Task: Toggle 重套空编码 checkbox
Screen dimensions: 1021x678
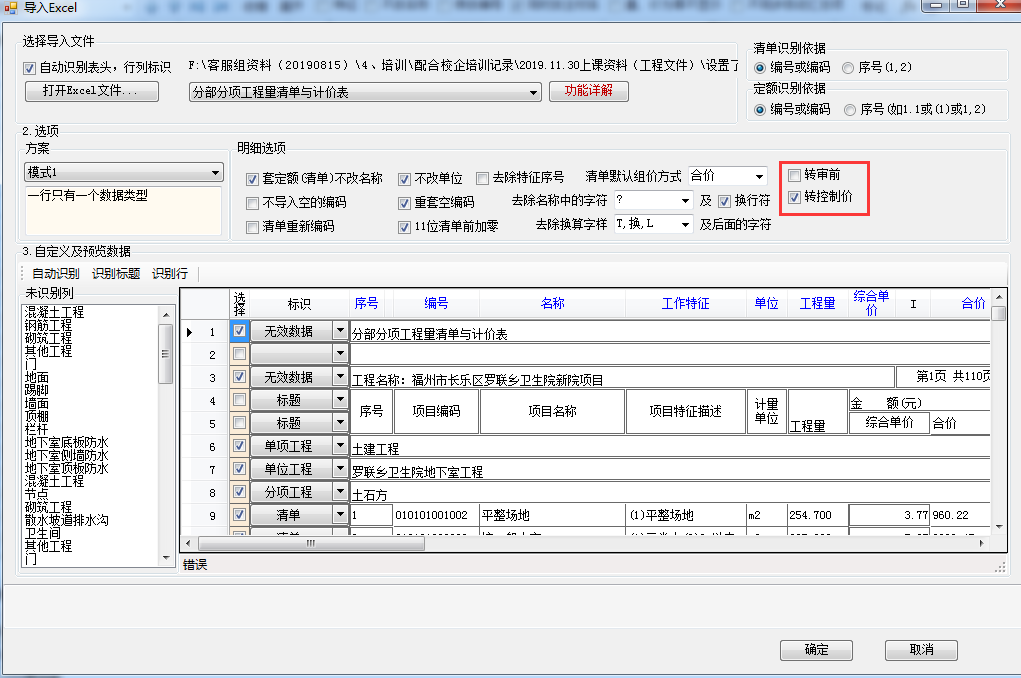Action: tap(404, 203)
